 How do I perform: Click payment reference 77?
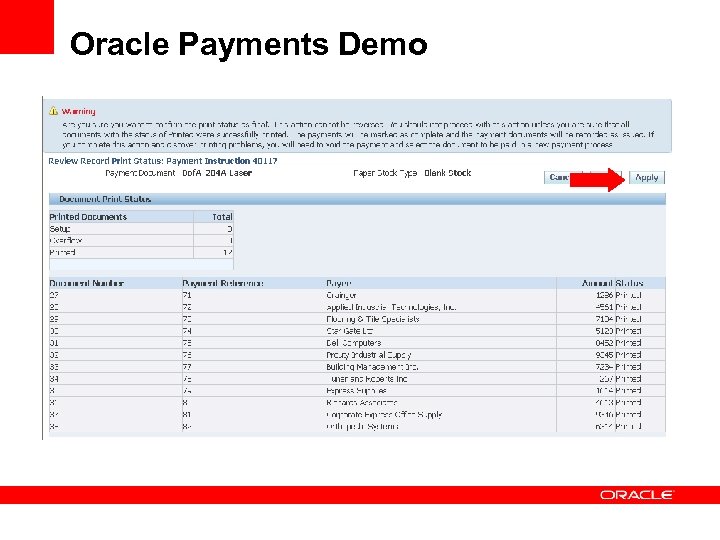(186, 367)
